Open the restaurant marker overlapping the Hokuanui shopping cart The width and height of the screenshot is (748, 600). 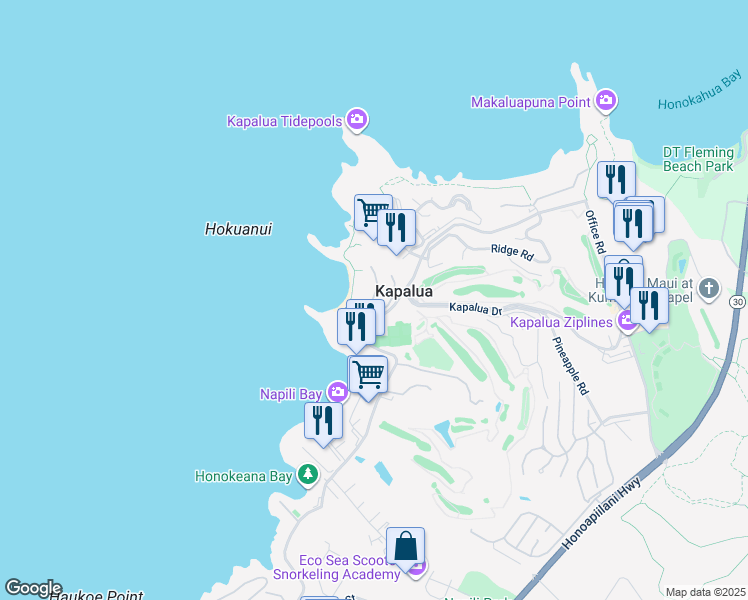pyautogui.click(x=396, y=232)
